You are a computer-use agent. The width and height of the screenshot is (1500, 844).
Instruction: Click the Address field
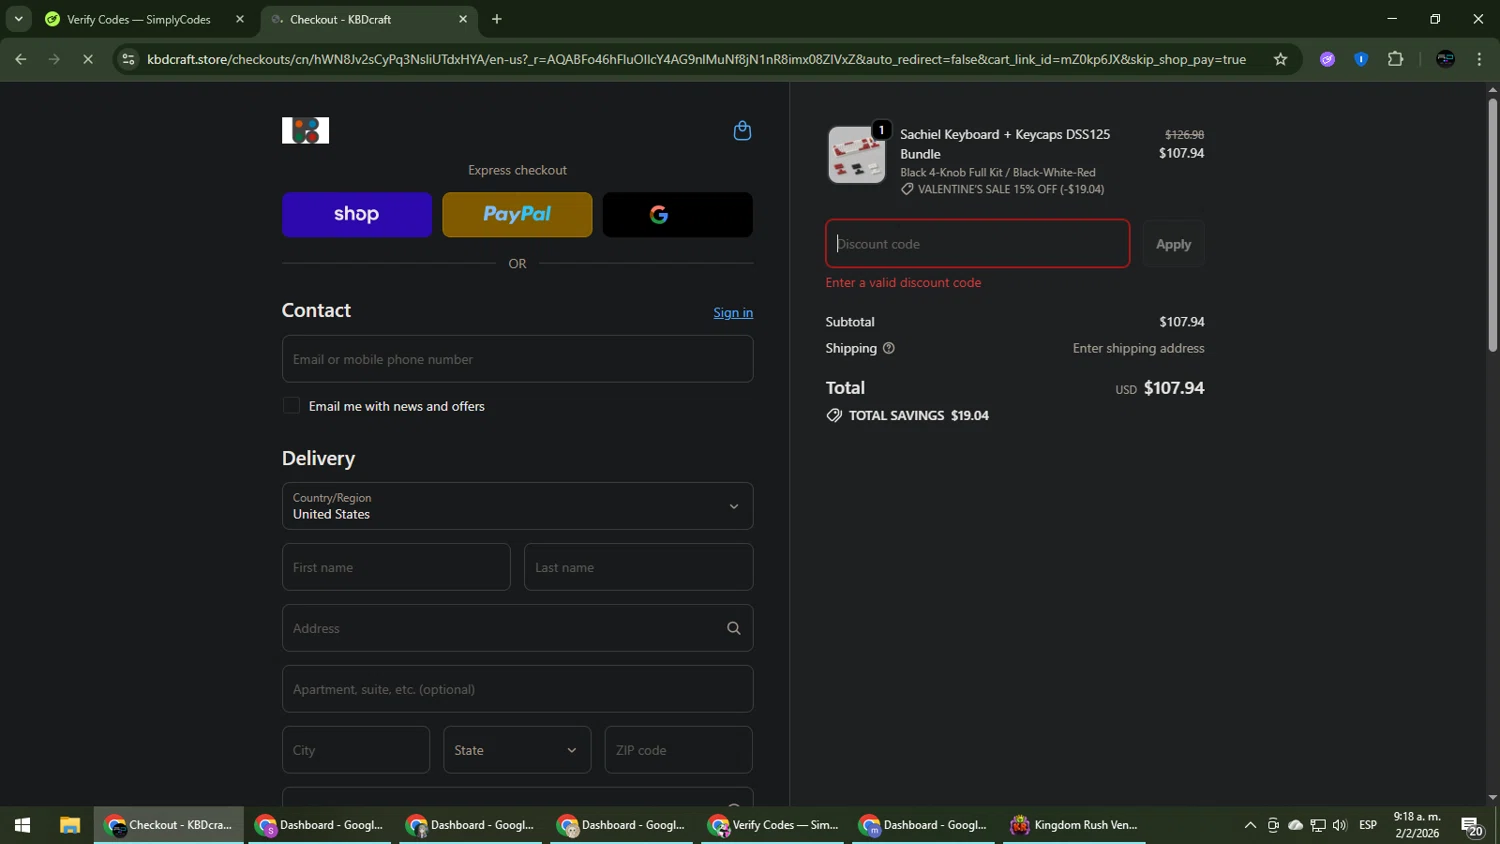coord(517,628)
